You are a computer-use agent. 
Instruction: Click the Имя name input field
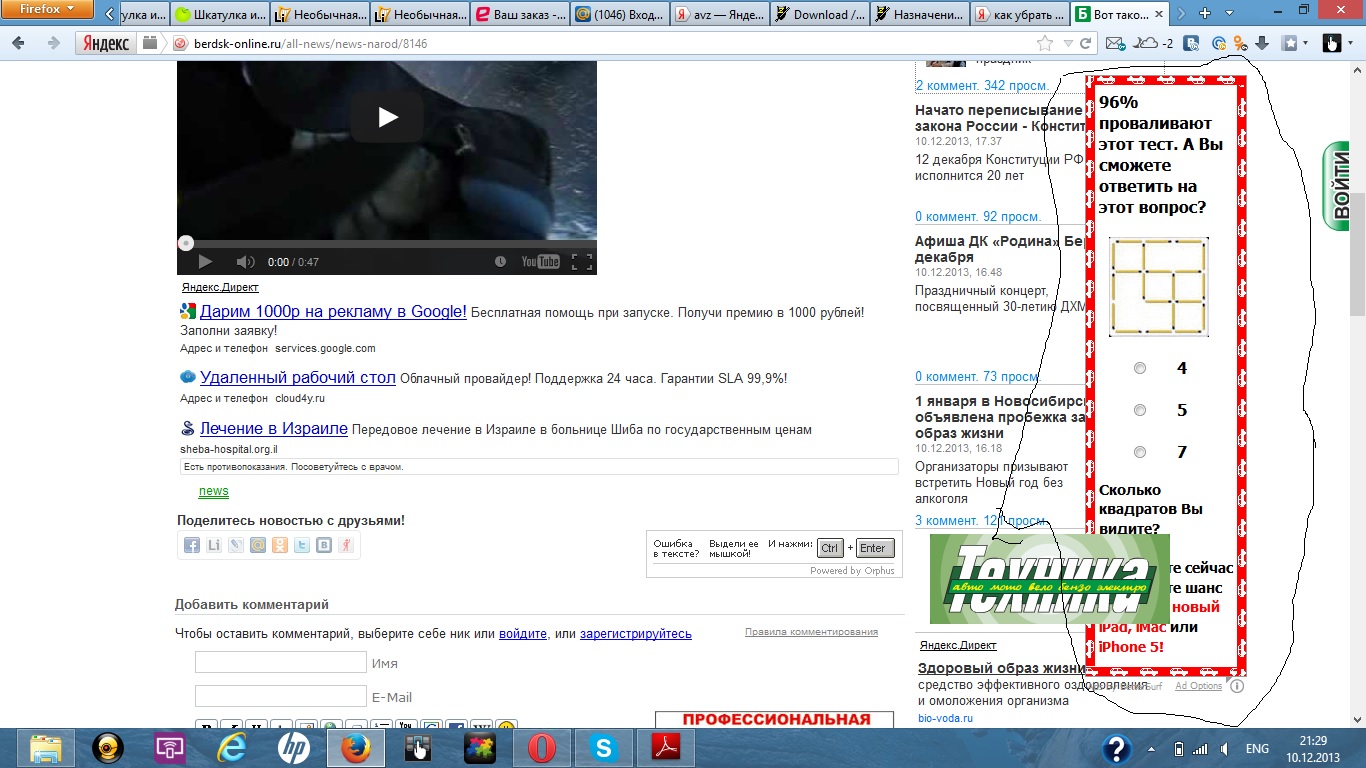coord(281,662)
